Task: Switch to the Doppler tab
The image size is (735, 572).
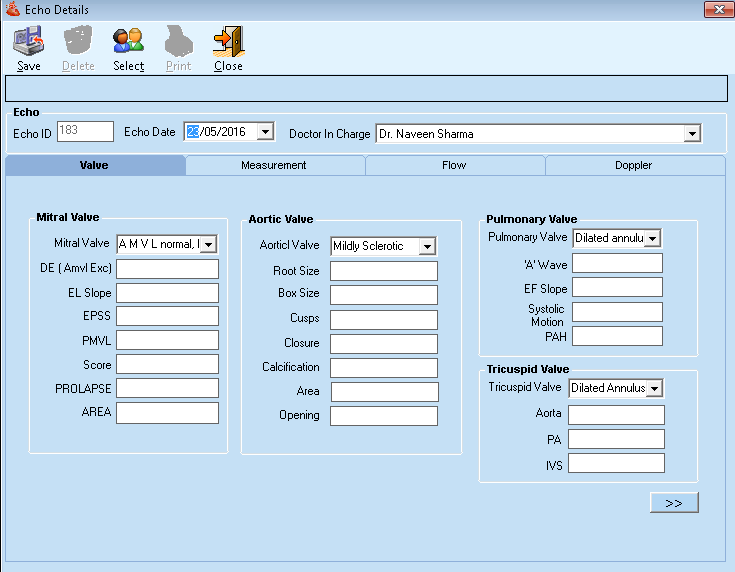Action: pyautogui.click(x=634, y=165)
